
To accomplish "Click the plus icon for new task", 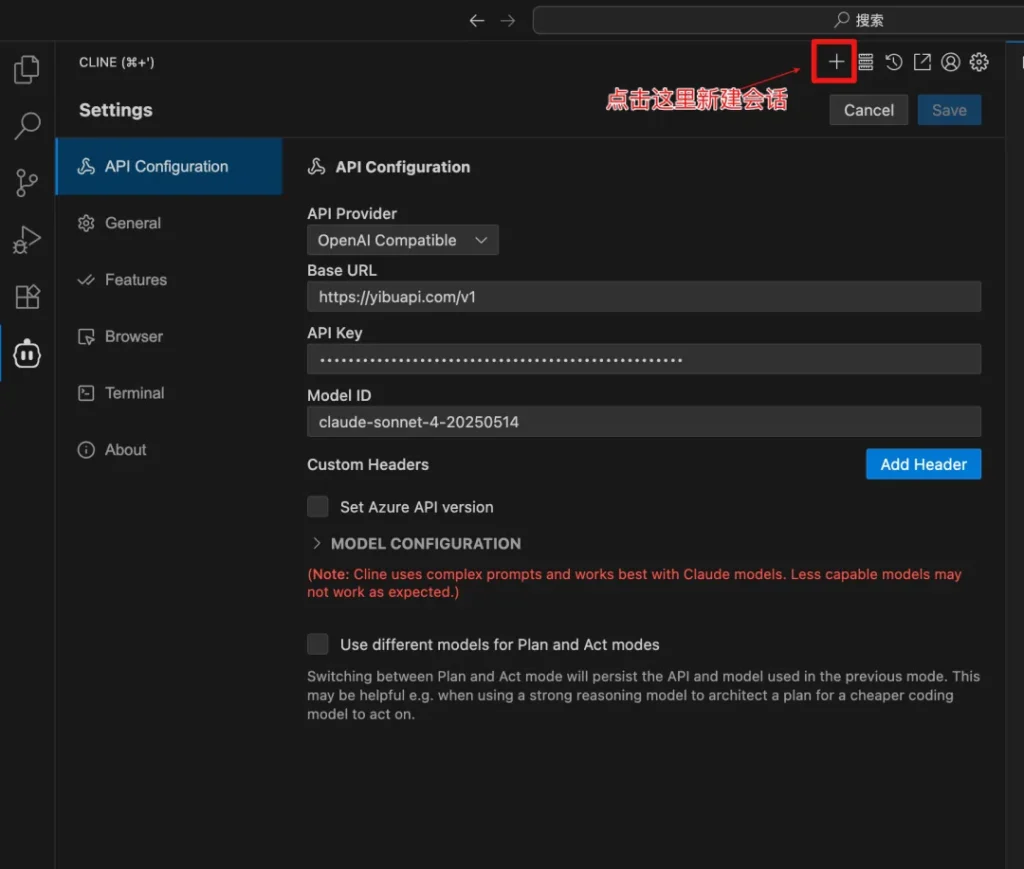I will [x=836, y=62].
